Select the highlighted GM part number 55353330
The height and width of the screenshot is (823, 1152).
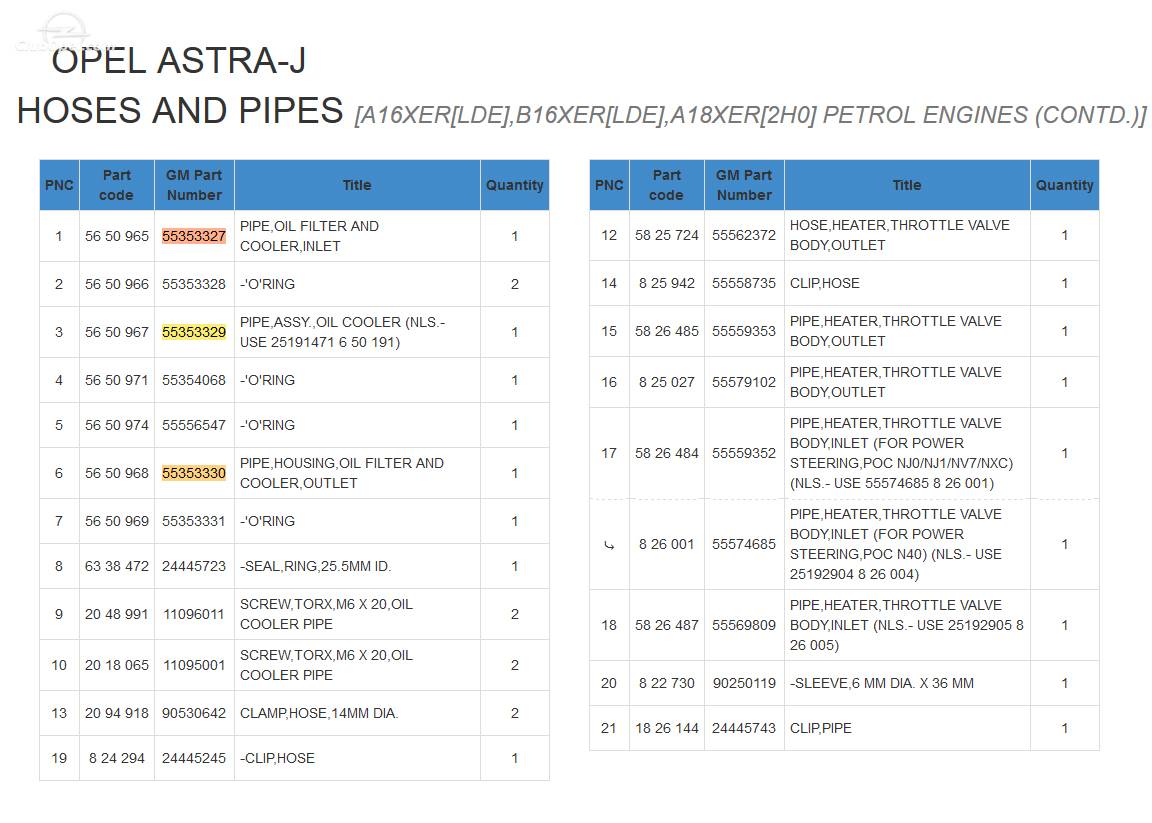(194, 473)
